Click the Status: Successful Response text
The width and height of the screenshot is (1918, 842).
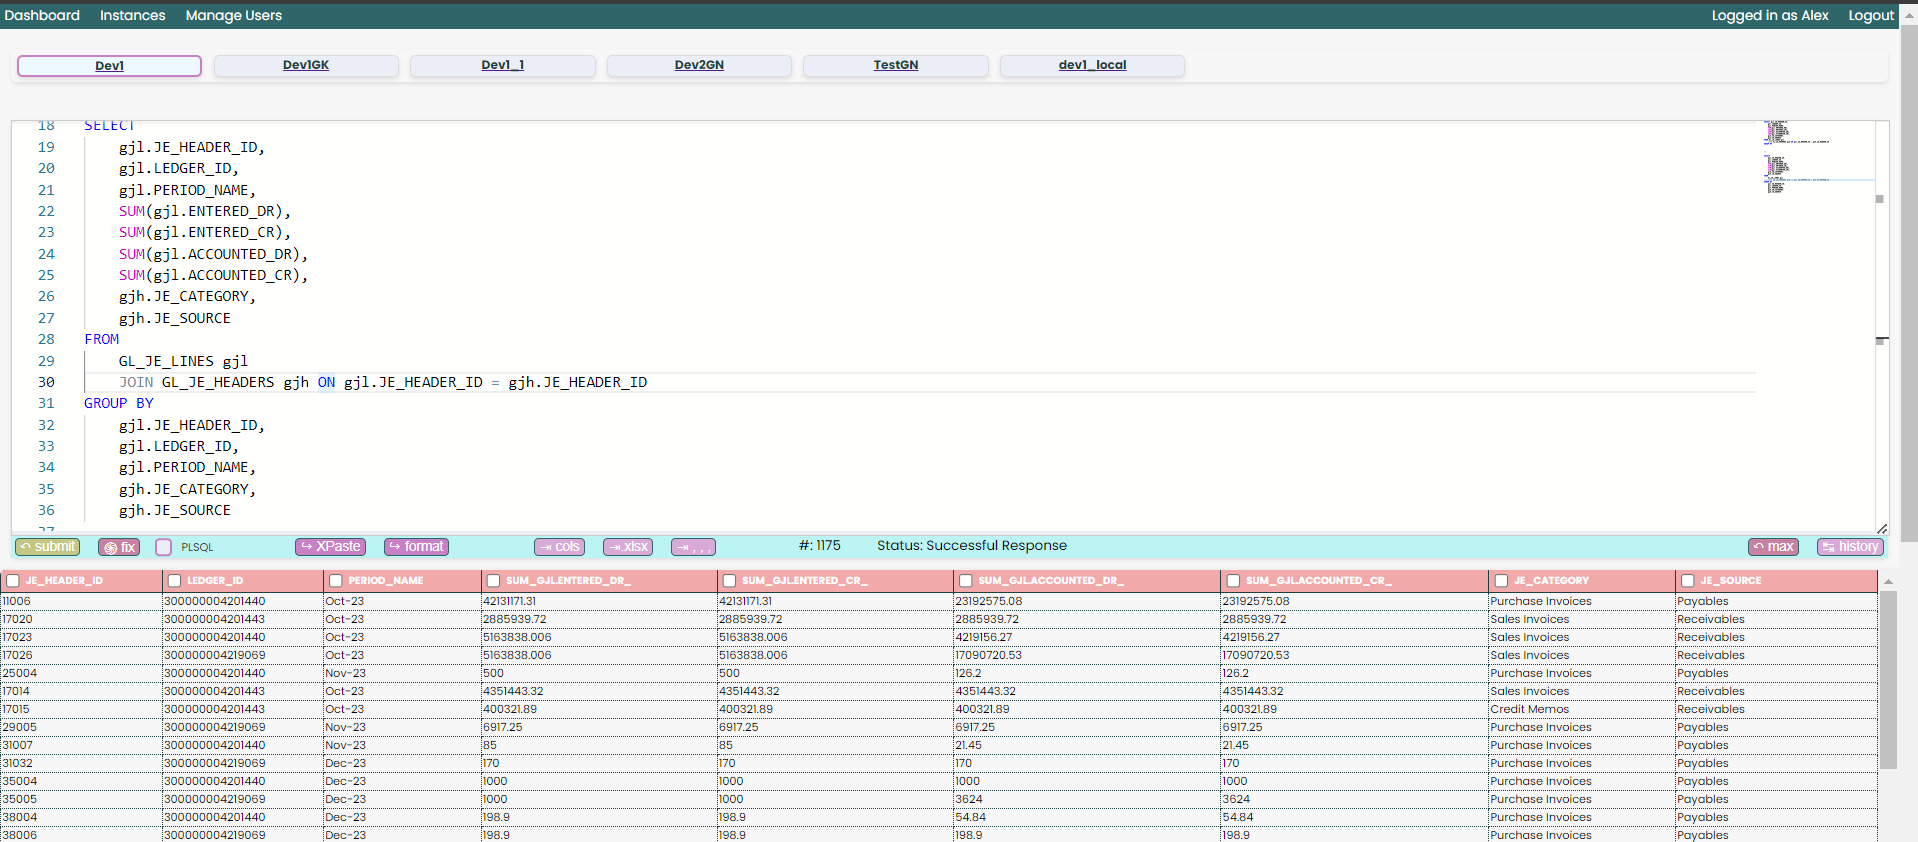tap(972, 546)
